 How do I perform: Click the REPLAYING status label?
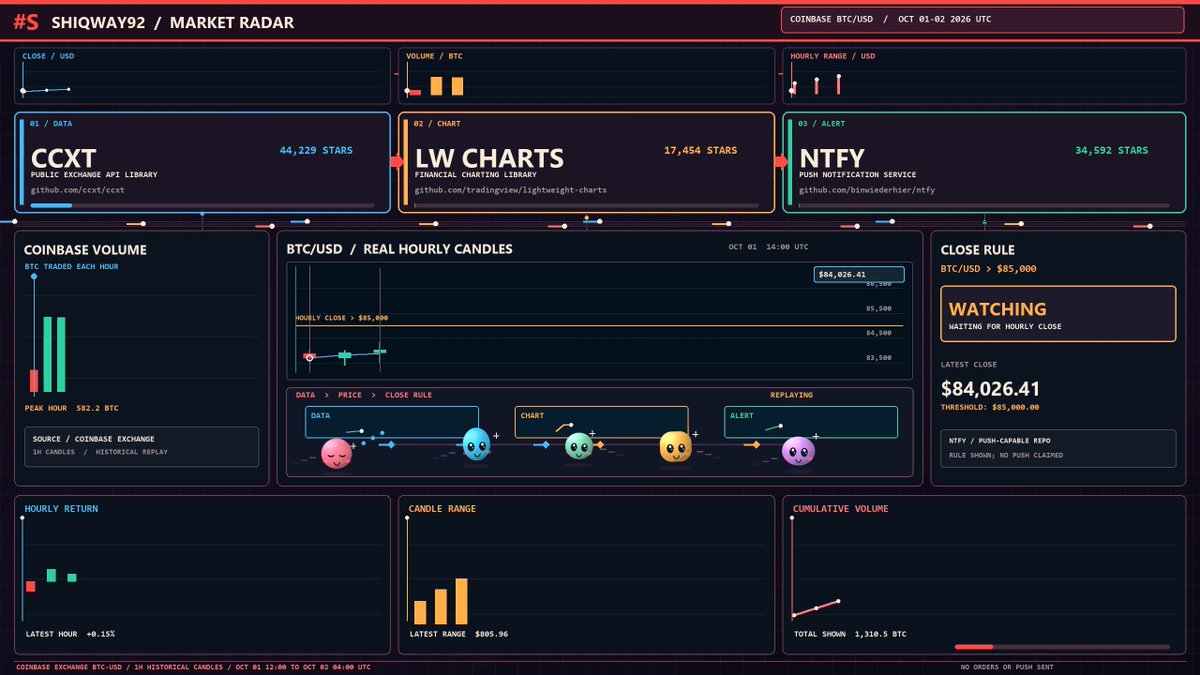pyautogui.click(x=792, y=395)
